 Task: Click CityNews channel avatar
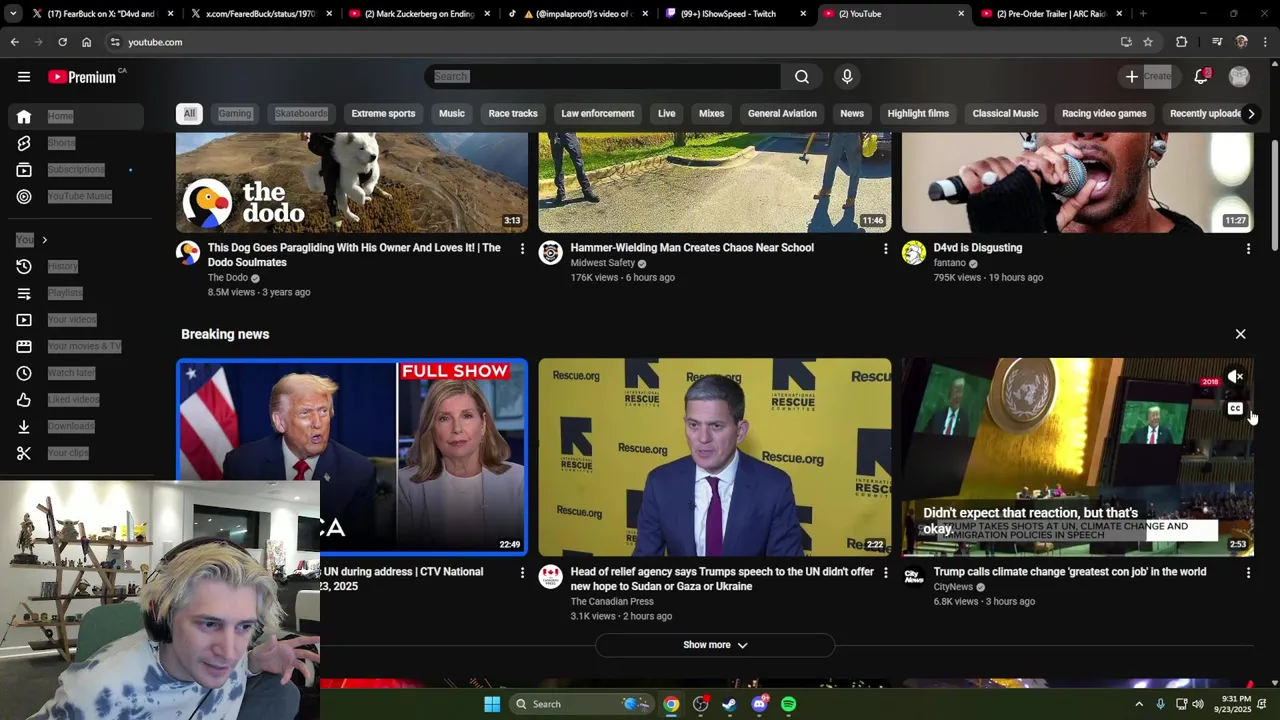(914, 576)
